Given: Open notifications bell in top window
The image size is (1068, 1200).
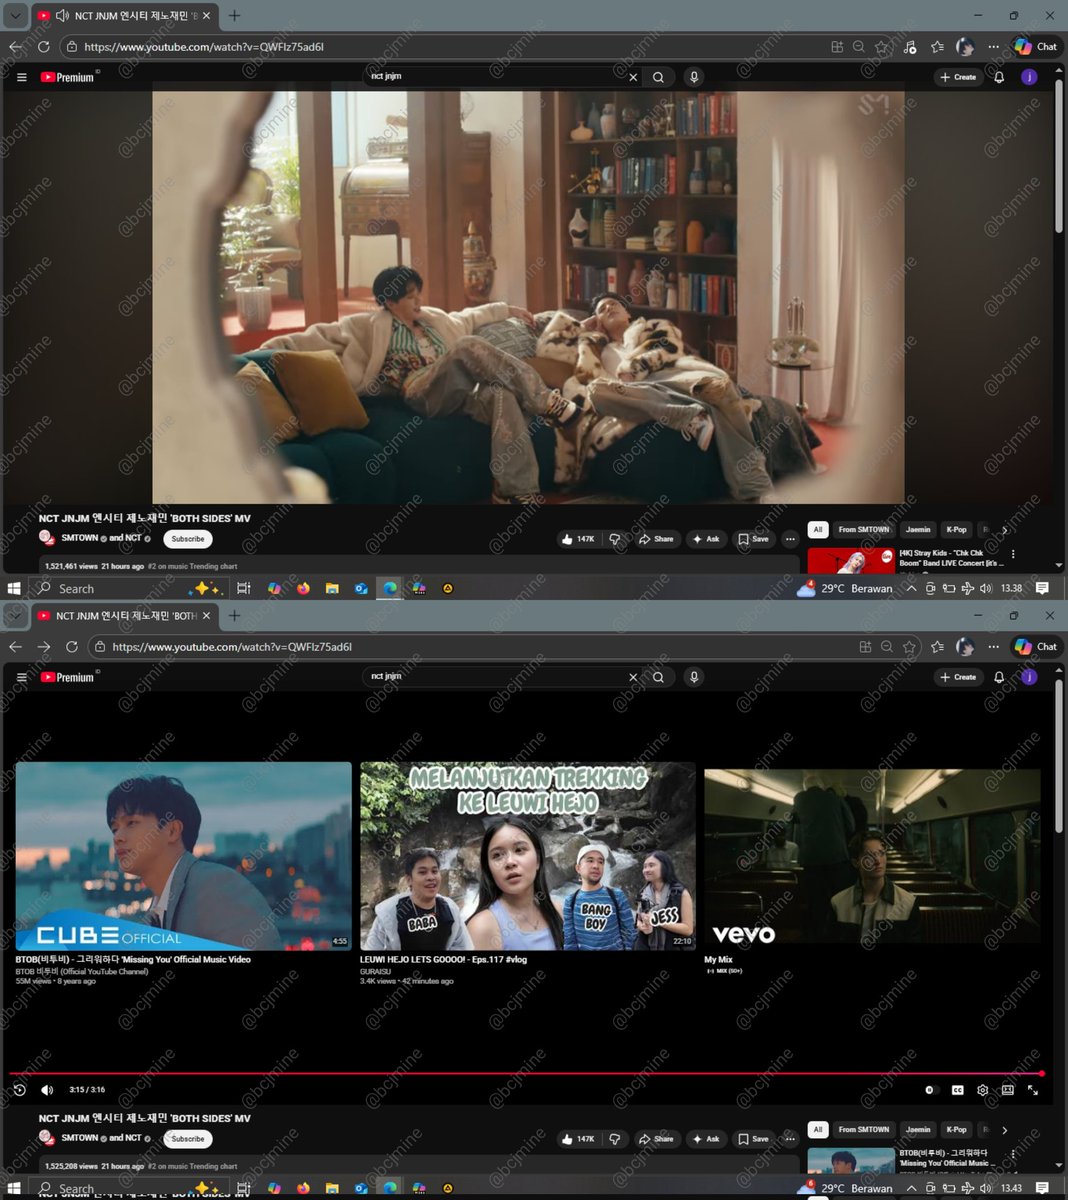Looking at the screenshot, I should 998,77.
